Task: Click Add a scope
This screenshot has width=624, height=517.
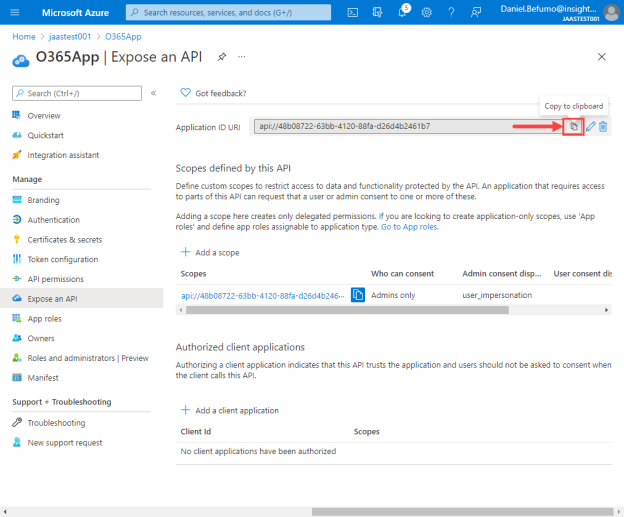Action: click(217, 252)
